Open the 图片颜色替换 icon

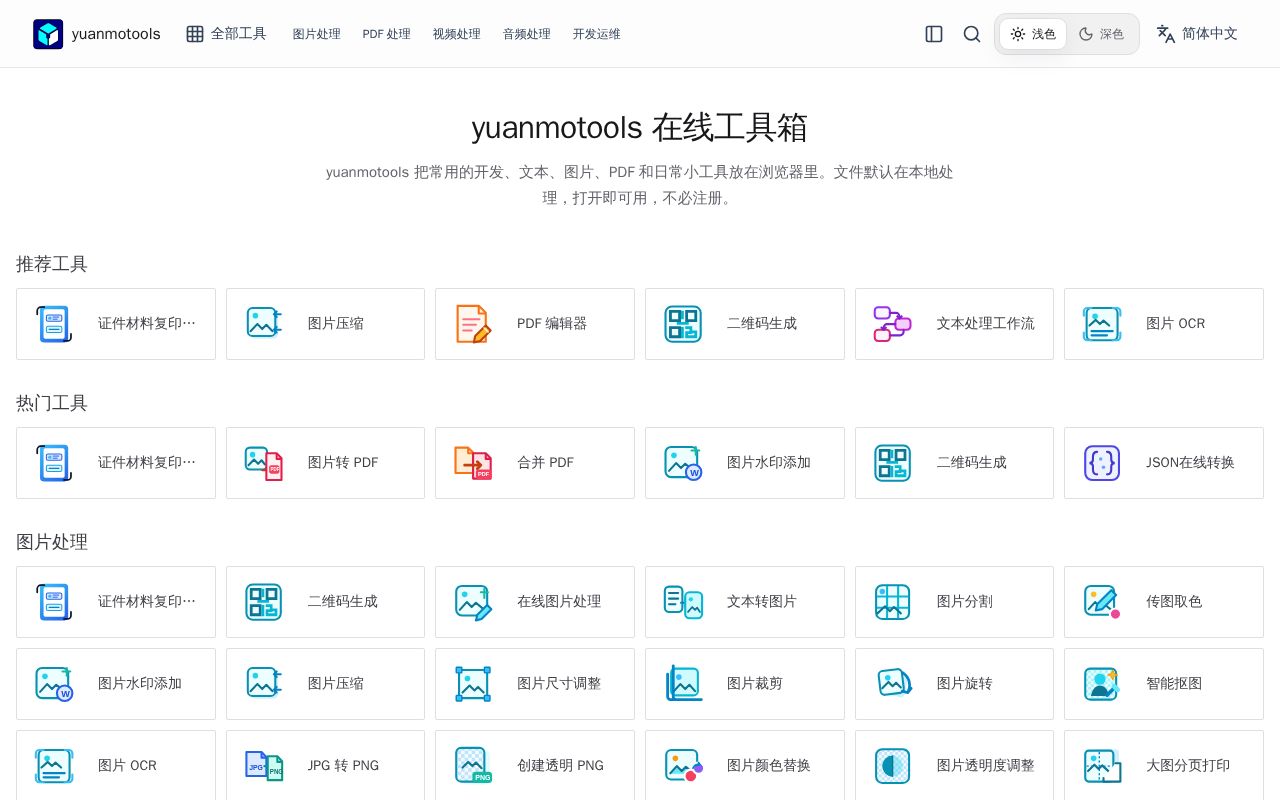click(683, 766)
